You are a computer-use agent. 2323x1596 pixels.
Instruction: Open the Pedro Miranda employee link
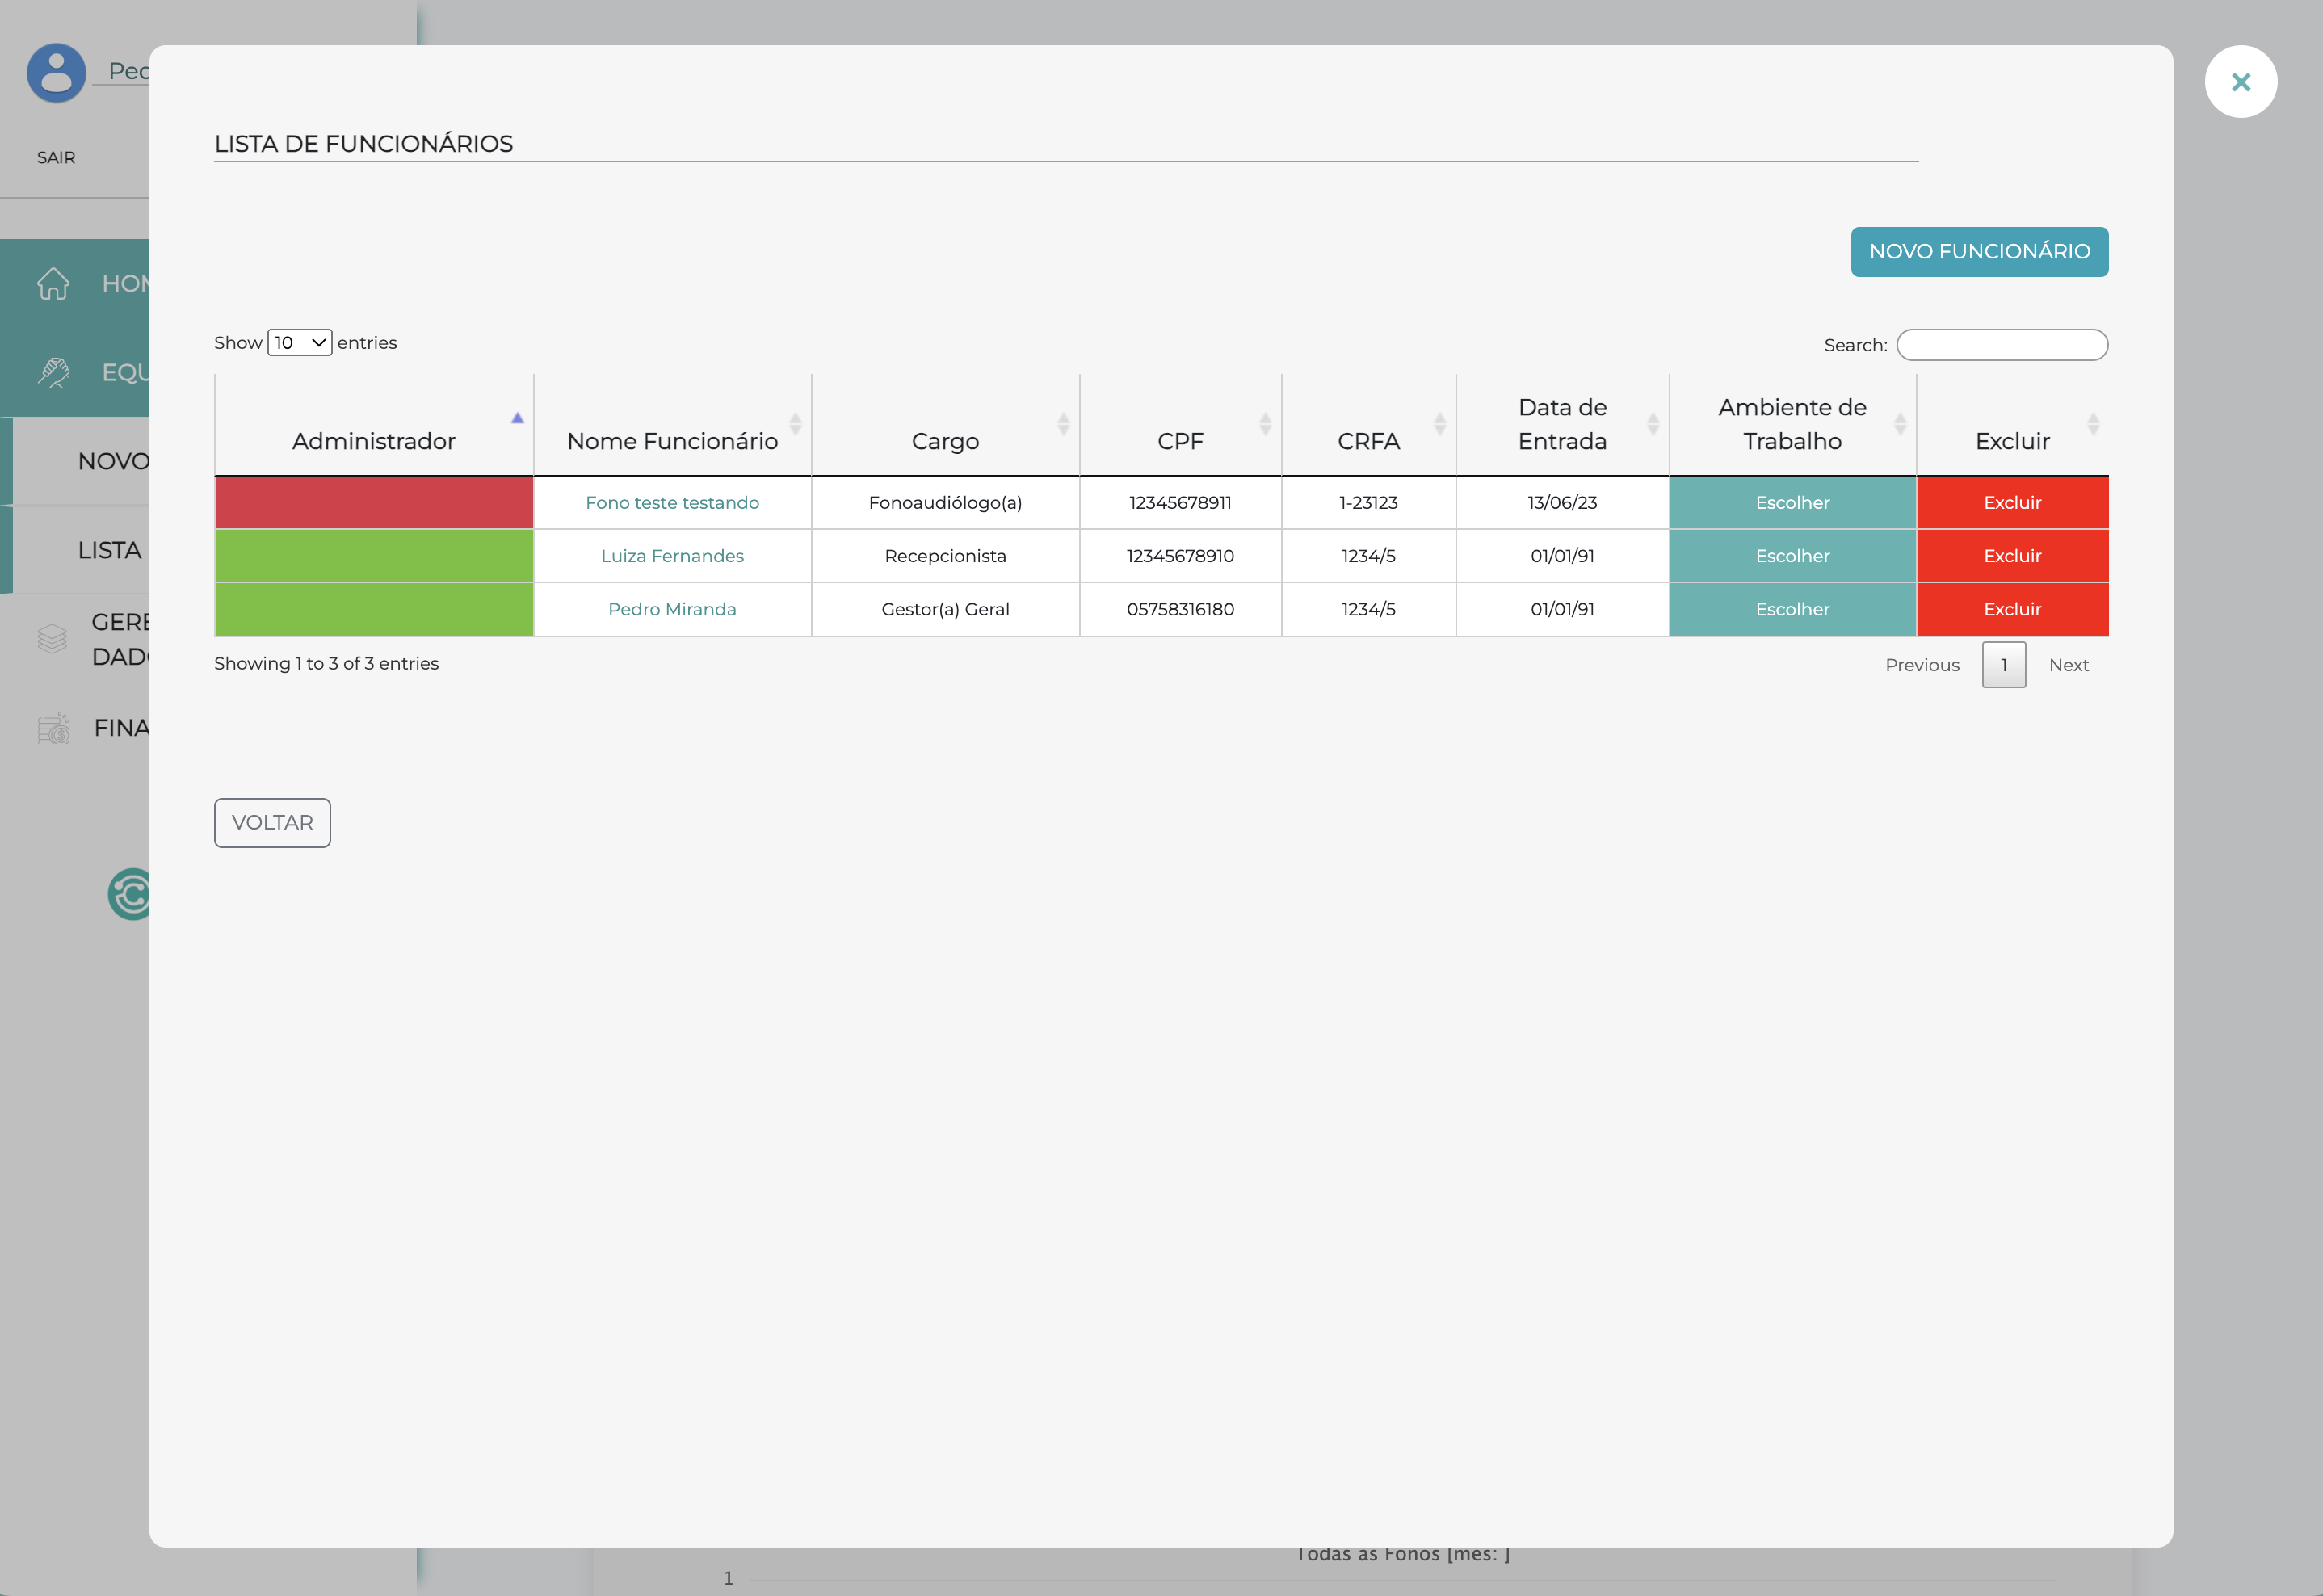[x=672, y=609]
